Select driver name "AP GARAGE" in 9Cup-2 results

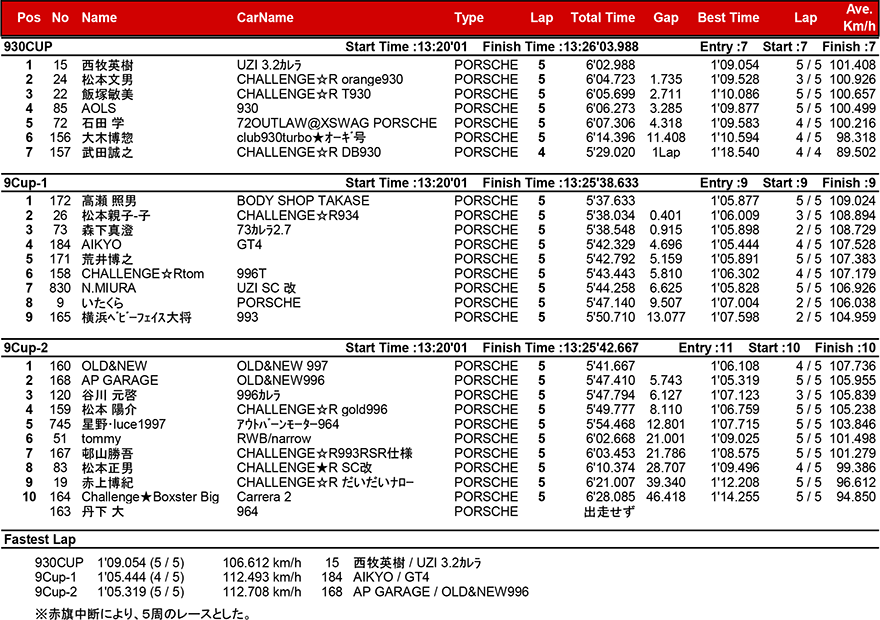click(120, 380)
